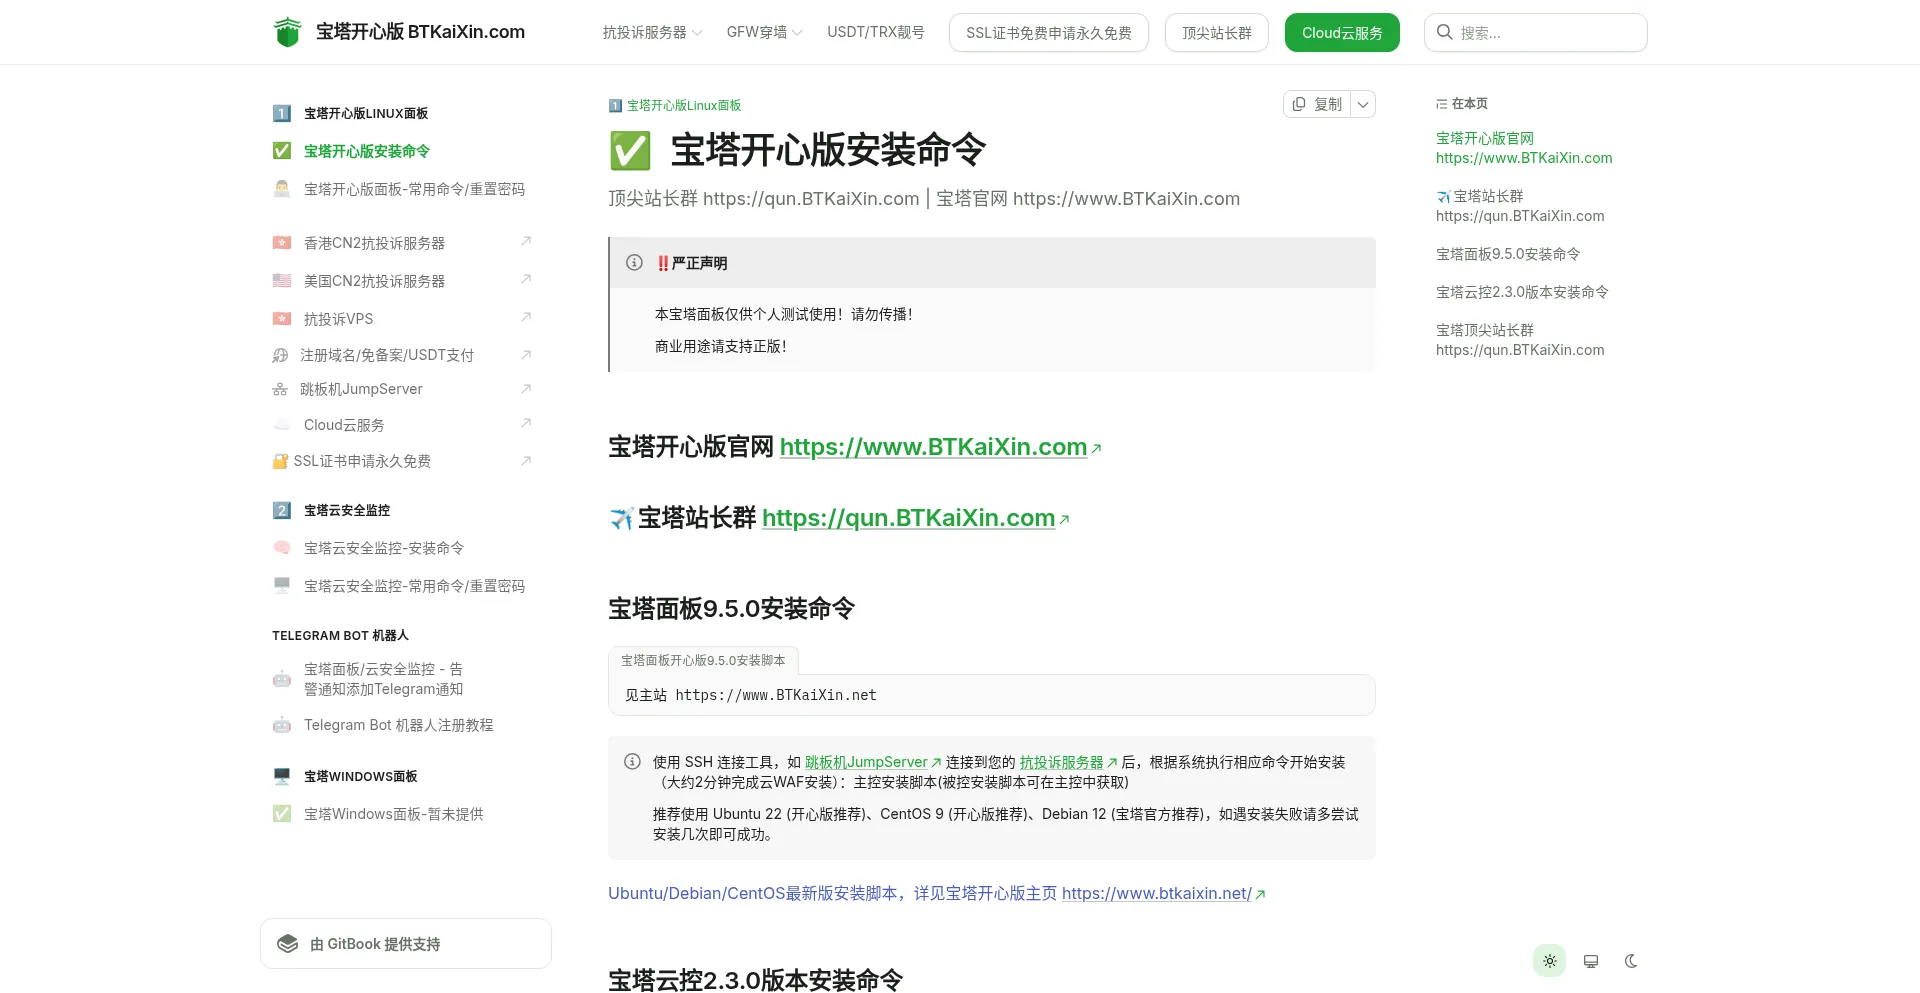Screen dimensions: 1920x993
Task: Open Telegram Bot 机器人注册教程 page
Action: tap(398, 725)
